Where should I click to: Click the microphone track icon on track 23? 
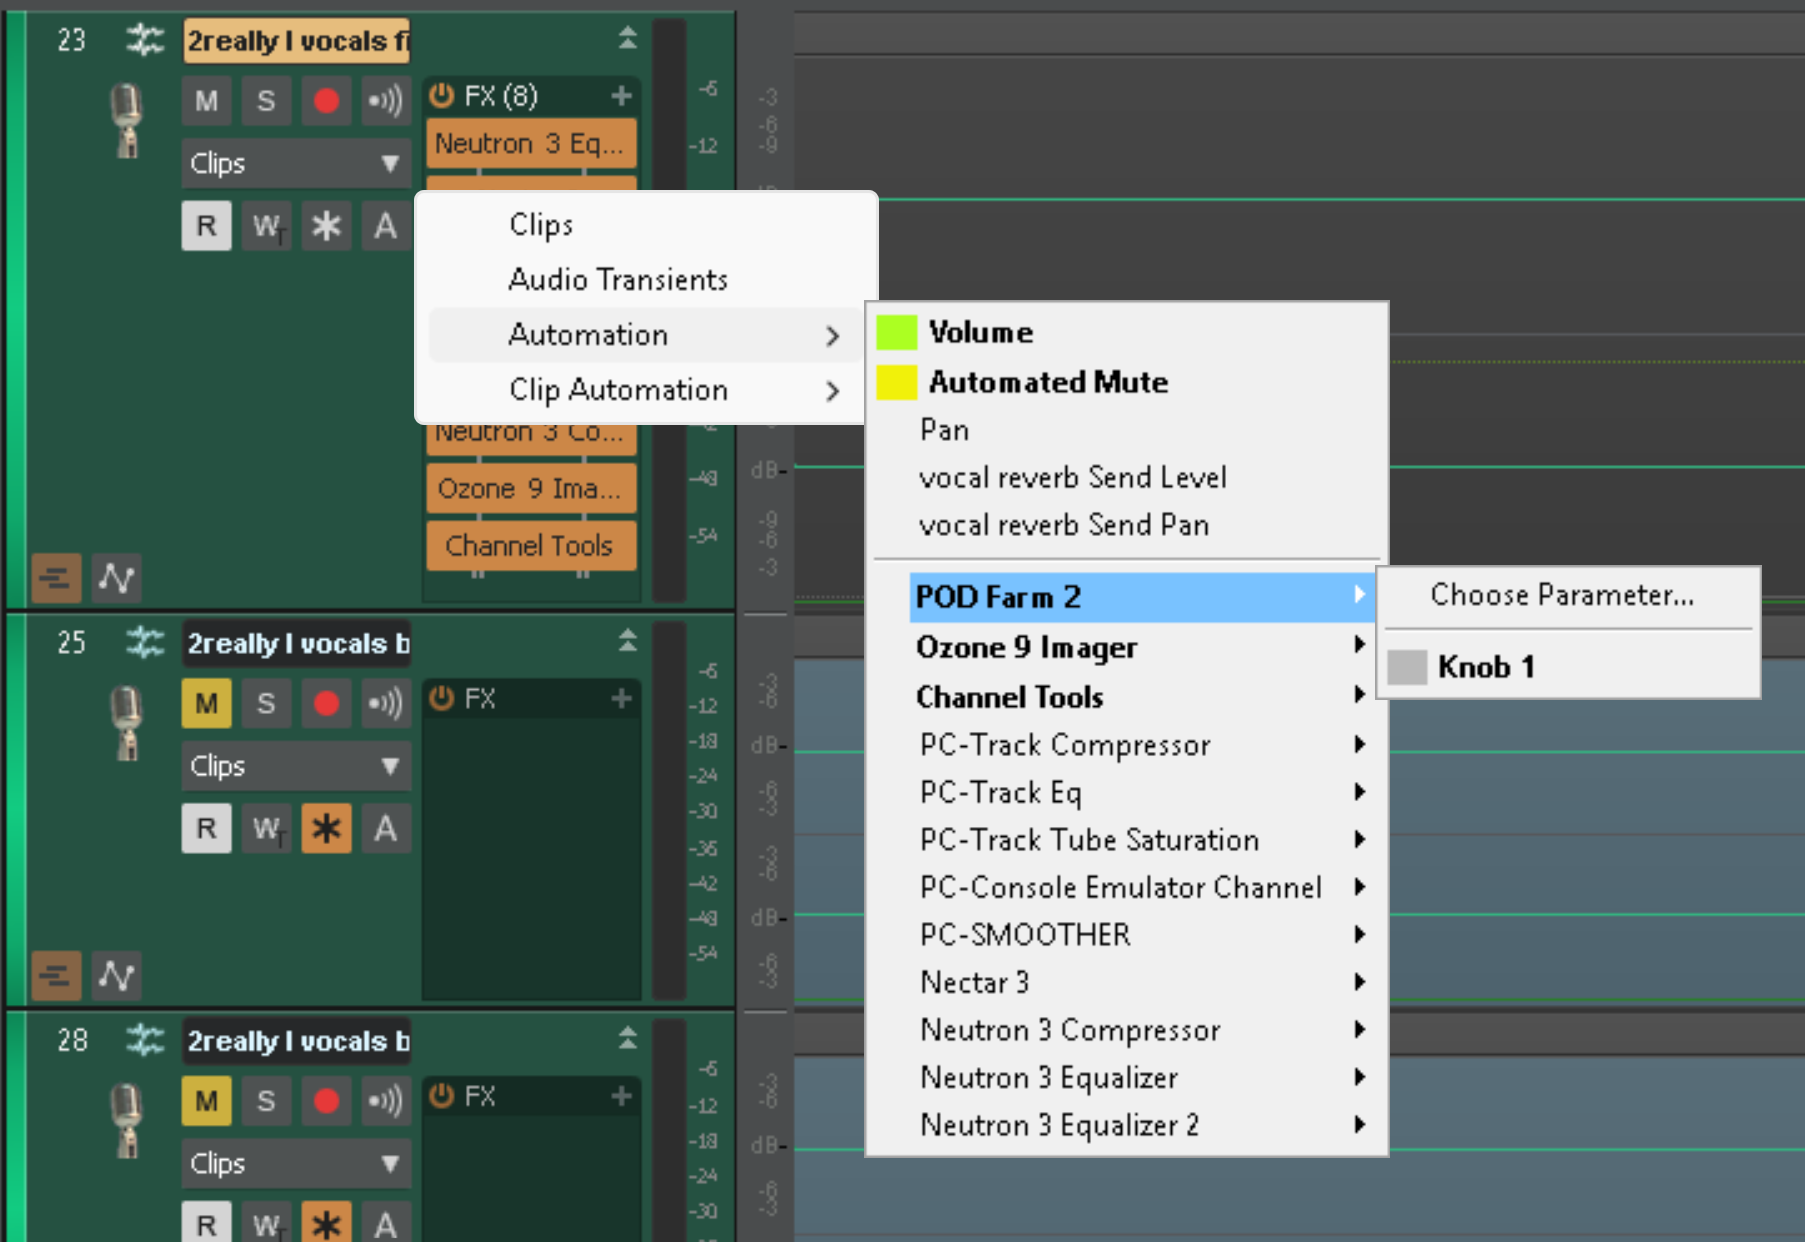pos(127,121)
